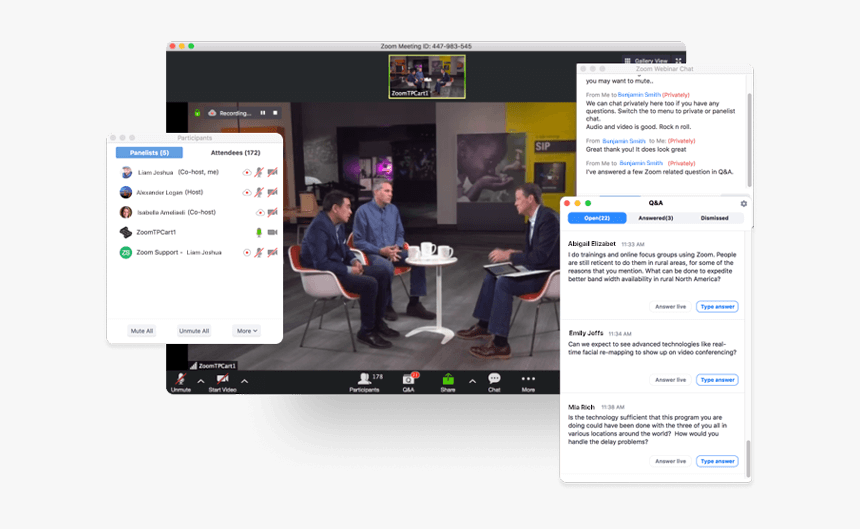Toggle Liam Joshua's video off icon
Image resolution: width=860 pixels, height=529 pixels.
272,172
